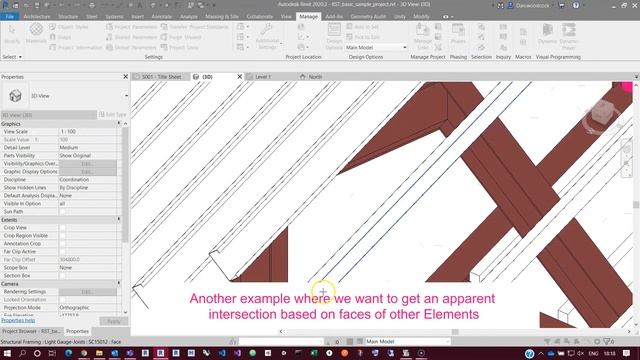640x360 pixels.
Task: Open Design Options dialog
Action: tap(334, 36)
